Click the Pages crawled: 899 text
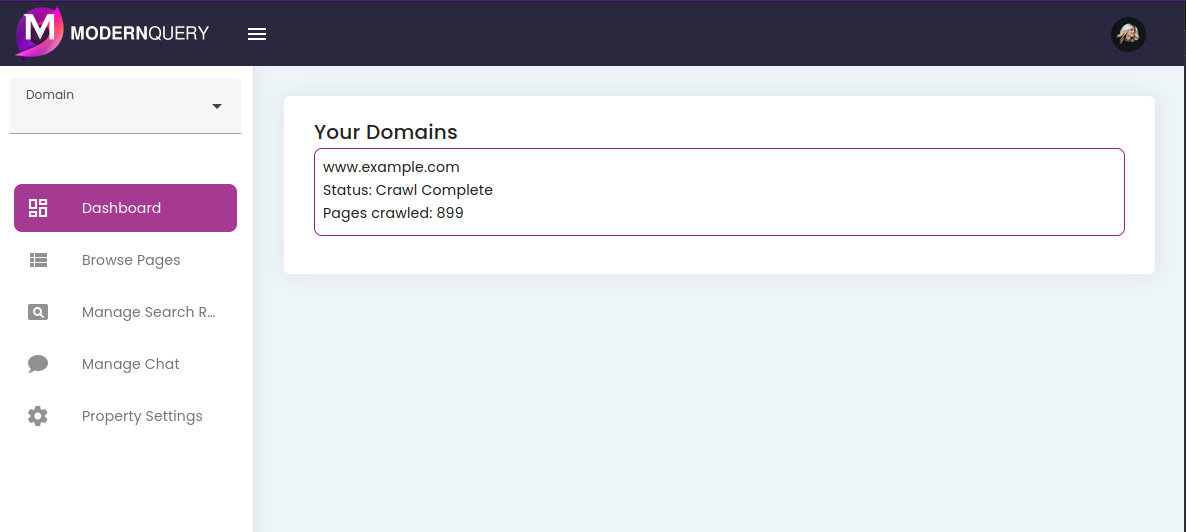The image size is (1186, 532). [393, 213]
